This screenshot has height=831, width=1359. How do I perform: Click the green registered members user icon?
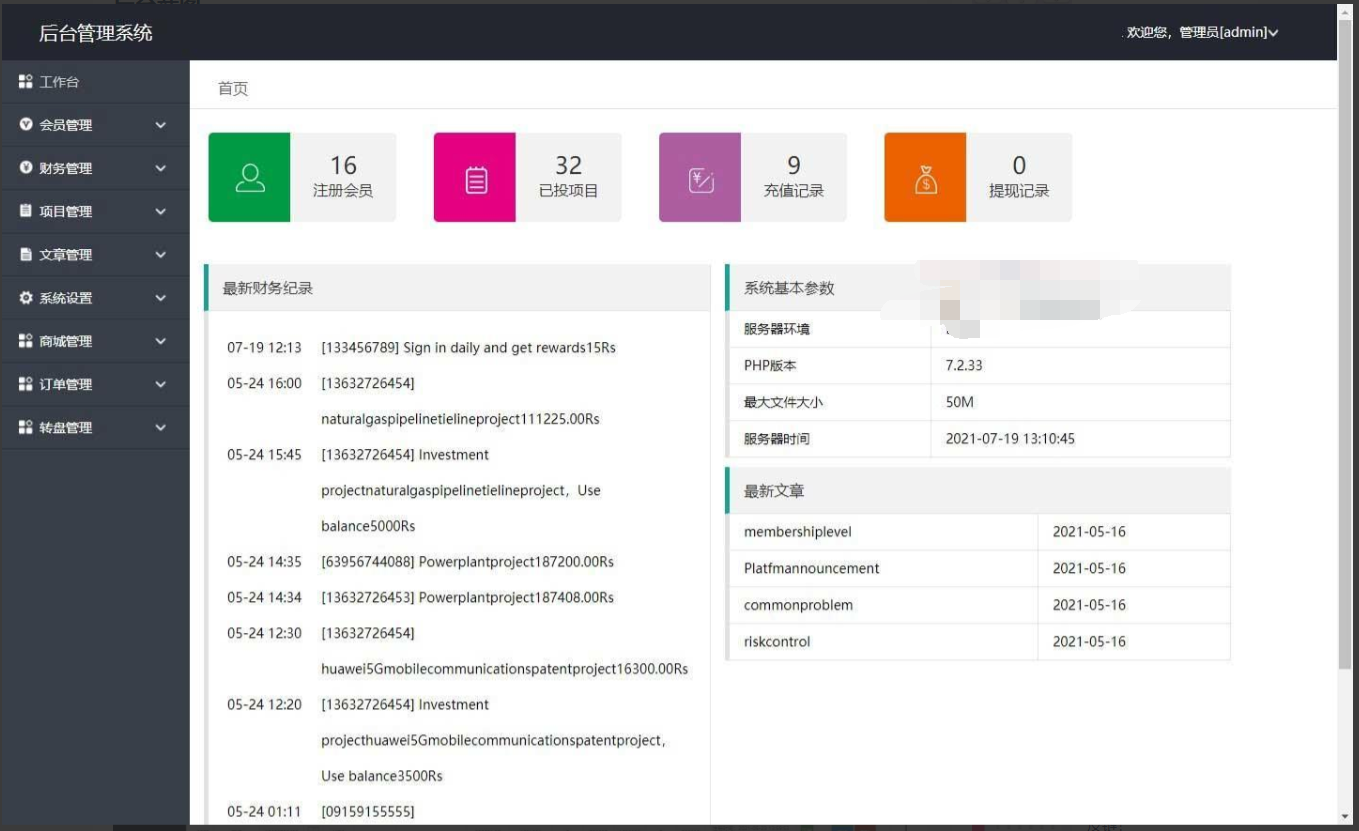point(249,178)
